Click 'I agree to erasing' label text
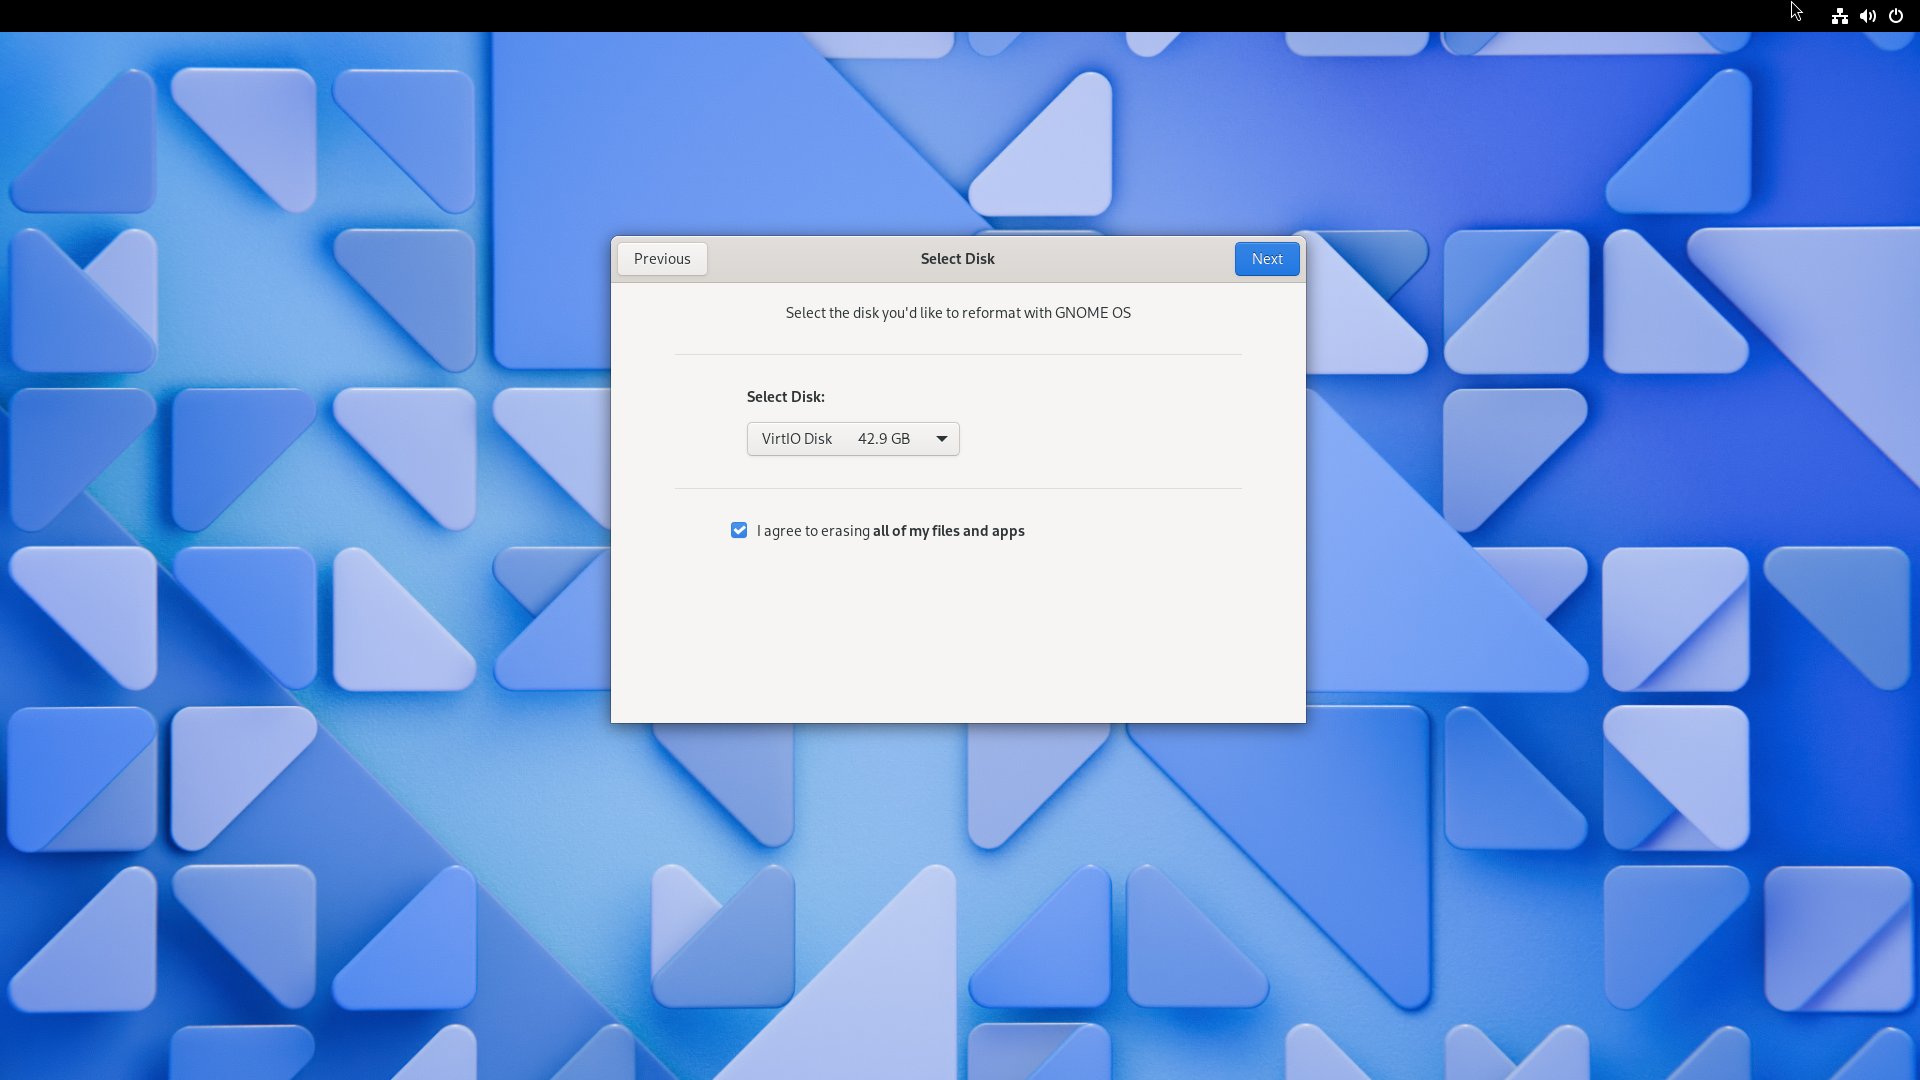 coord(813,531)
